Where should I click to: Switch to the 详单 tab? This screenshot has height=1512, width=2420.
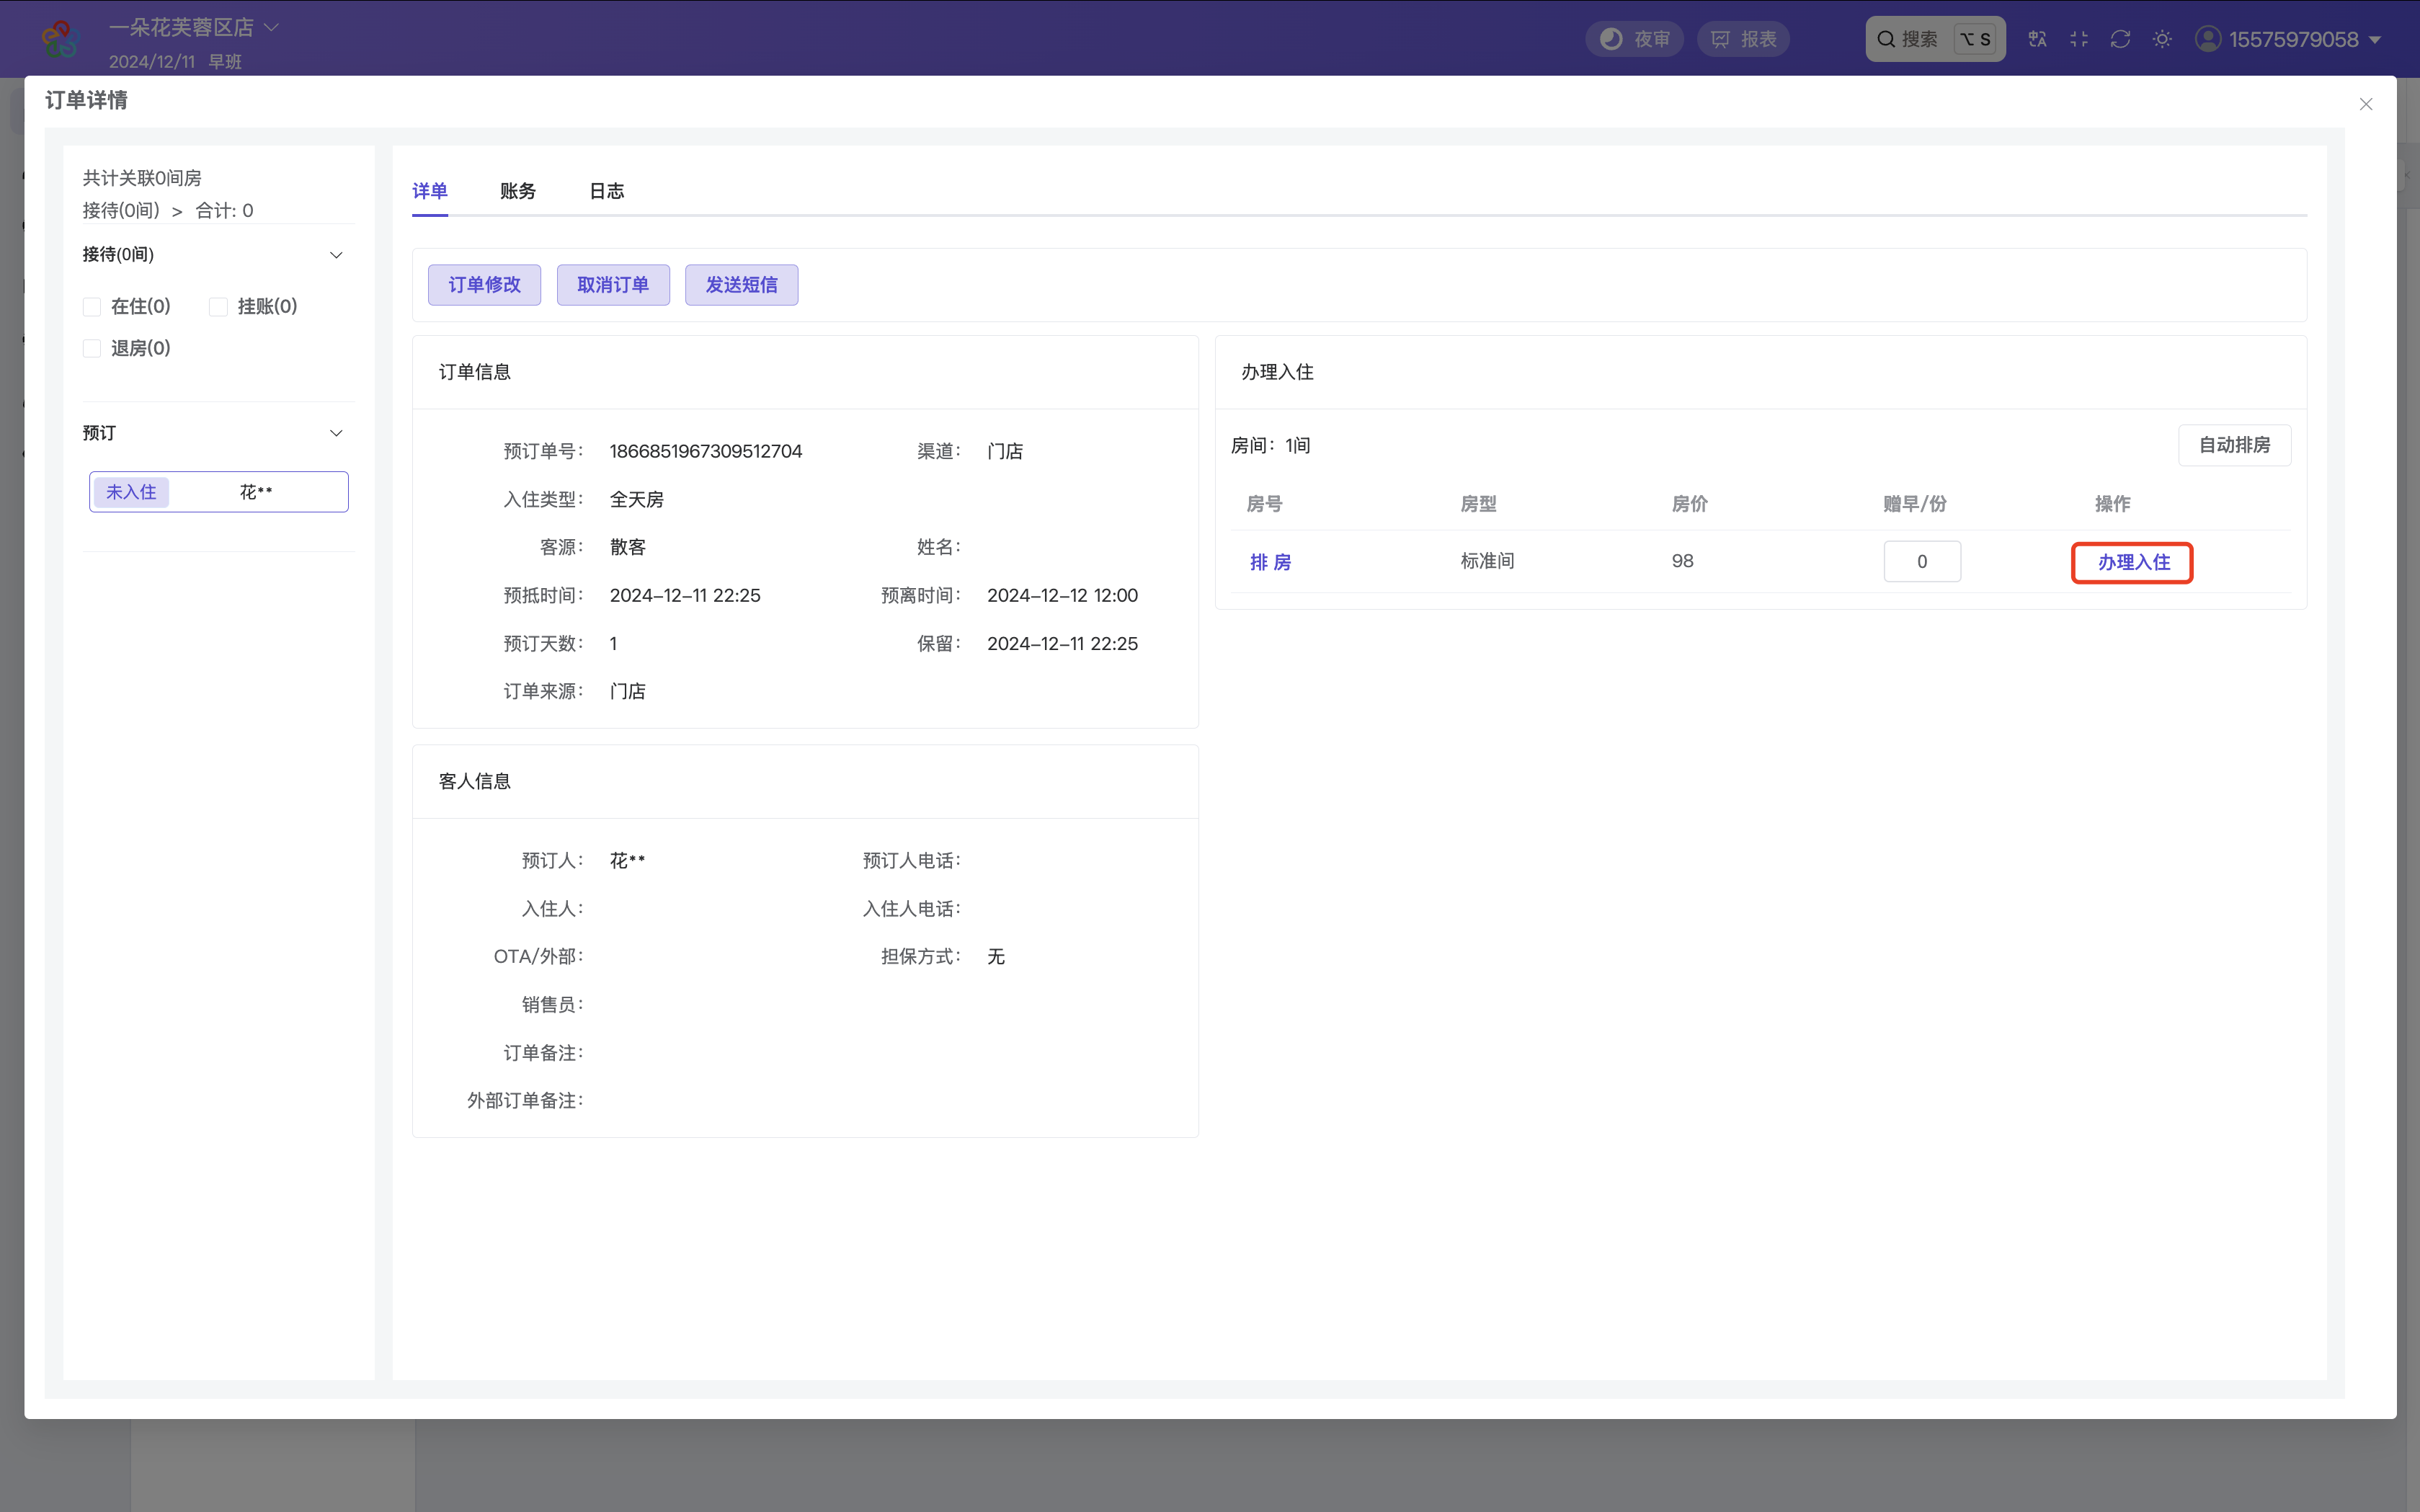[430, 191]
